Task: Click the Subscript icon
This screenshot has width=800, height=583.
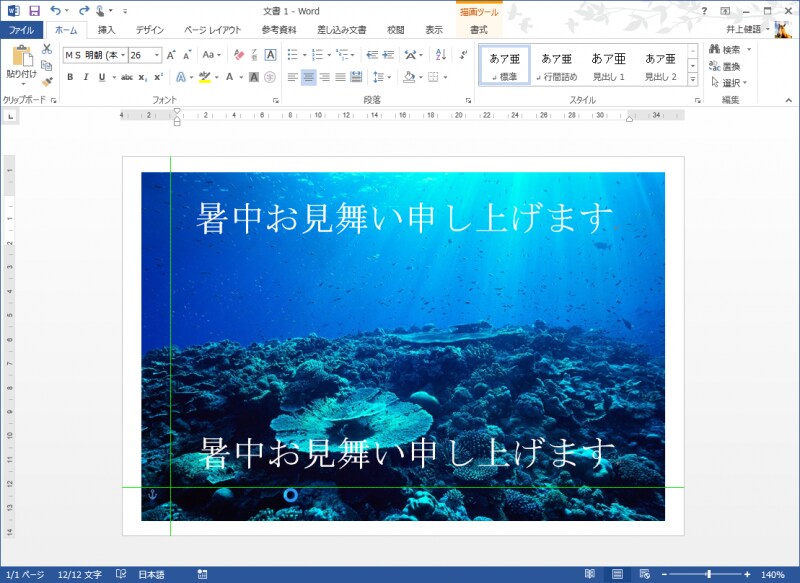Action: [141, 77]
